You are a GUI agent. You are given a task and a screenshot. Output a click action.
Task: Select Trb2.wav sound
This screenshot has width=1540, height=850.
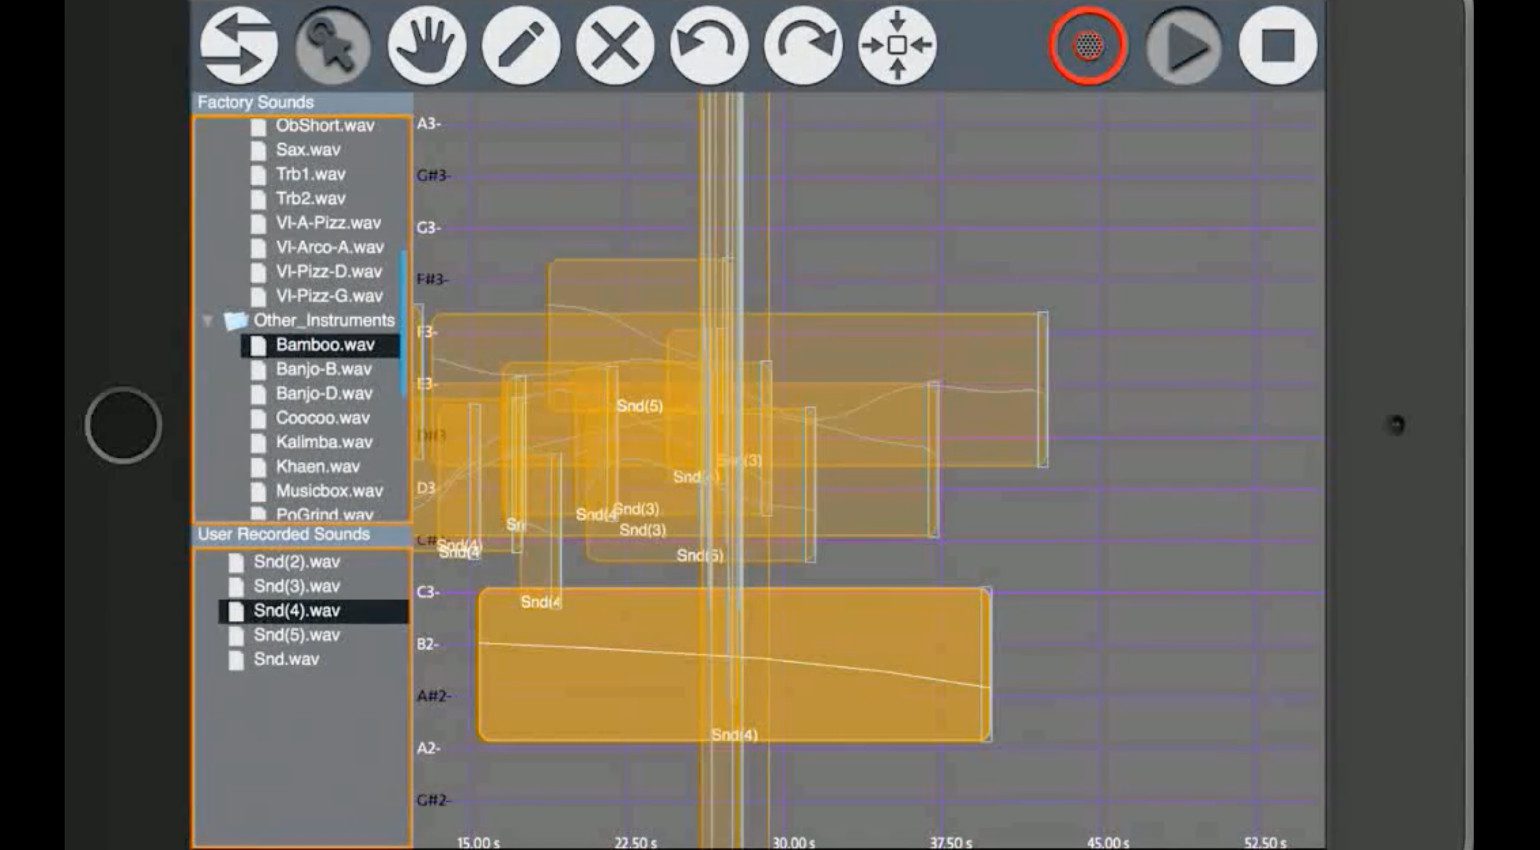tap(310, 198)
